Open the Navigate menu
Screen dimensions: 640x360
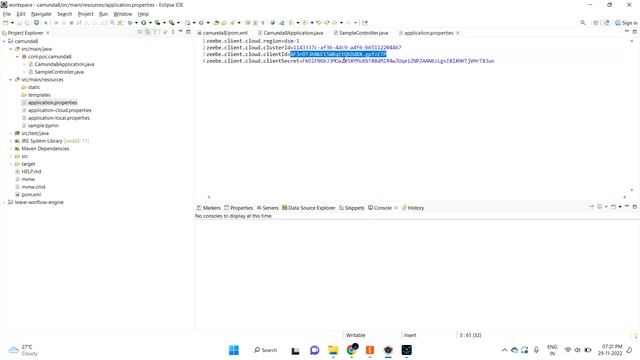click(41, 14)
